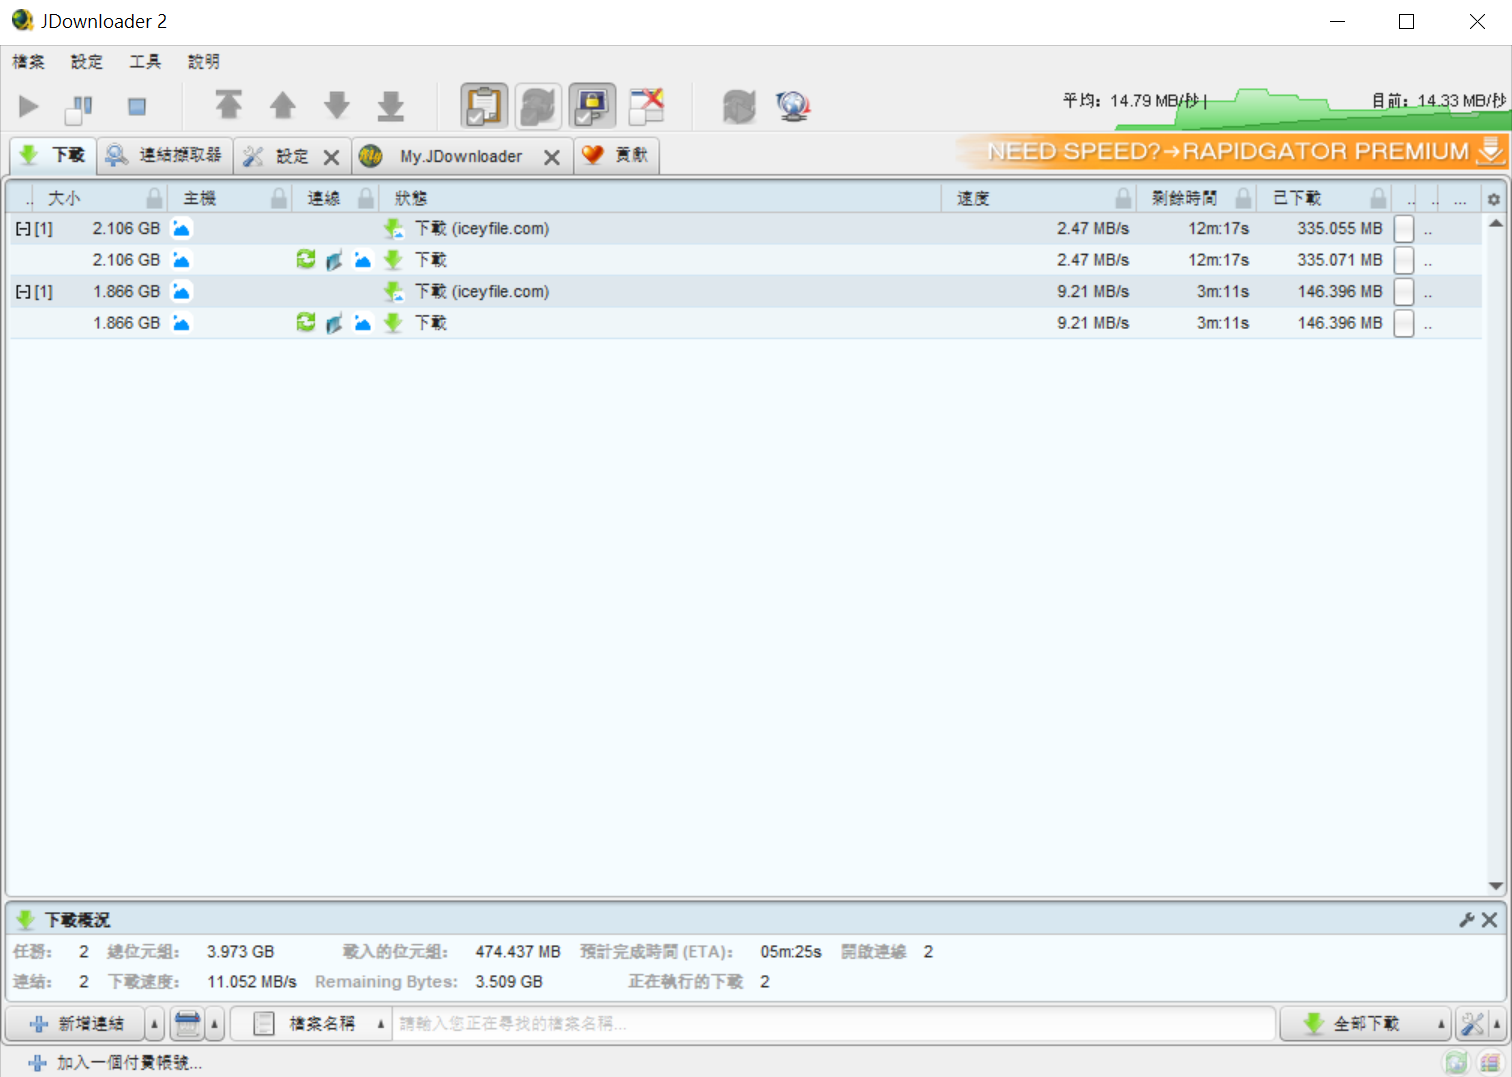Click progress box of 146.396 MB package row
1512x1077 pixels.
coord(1404,292)
